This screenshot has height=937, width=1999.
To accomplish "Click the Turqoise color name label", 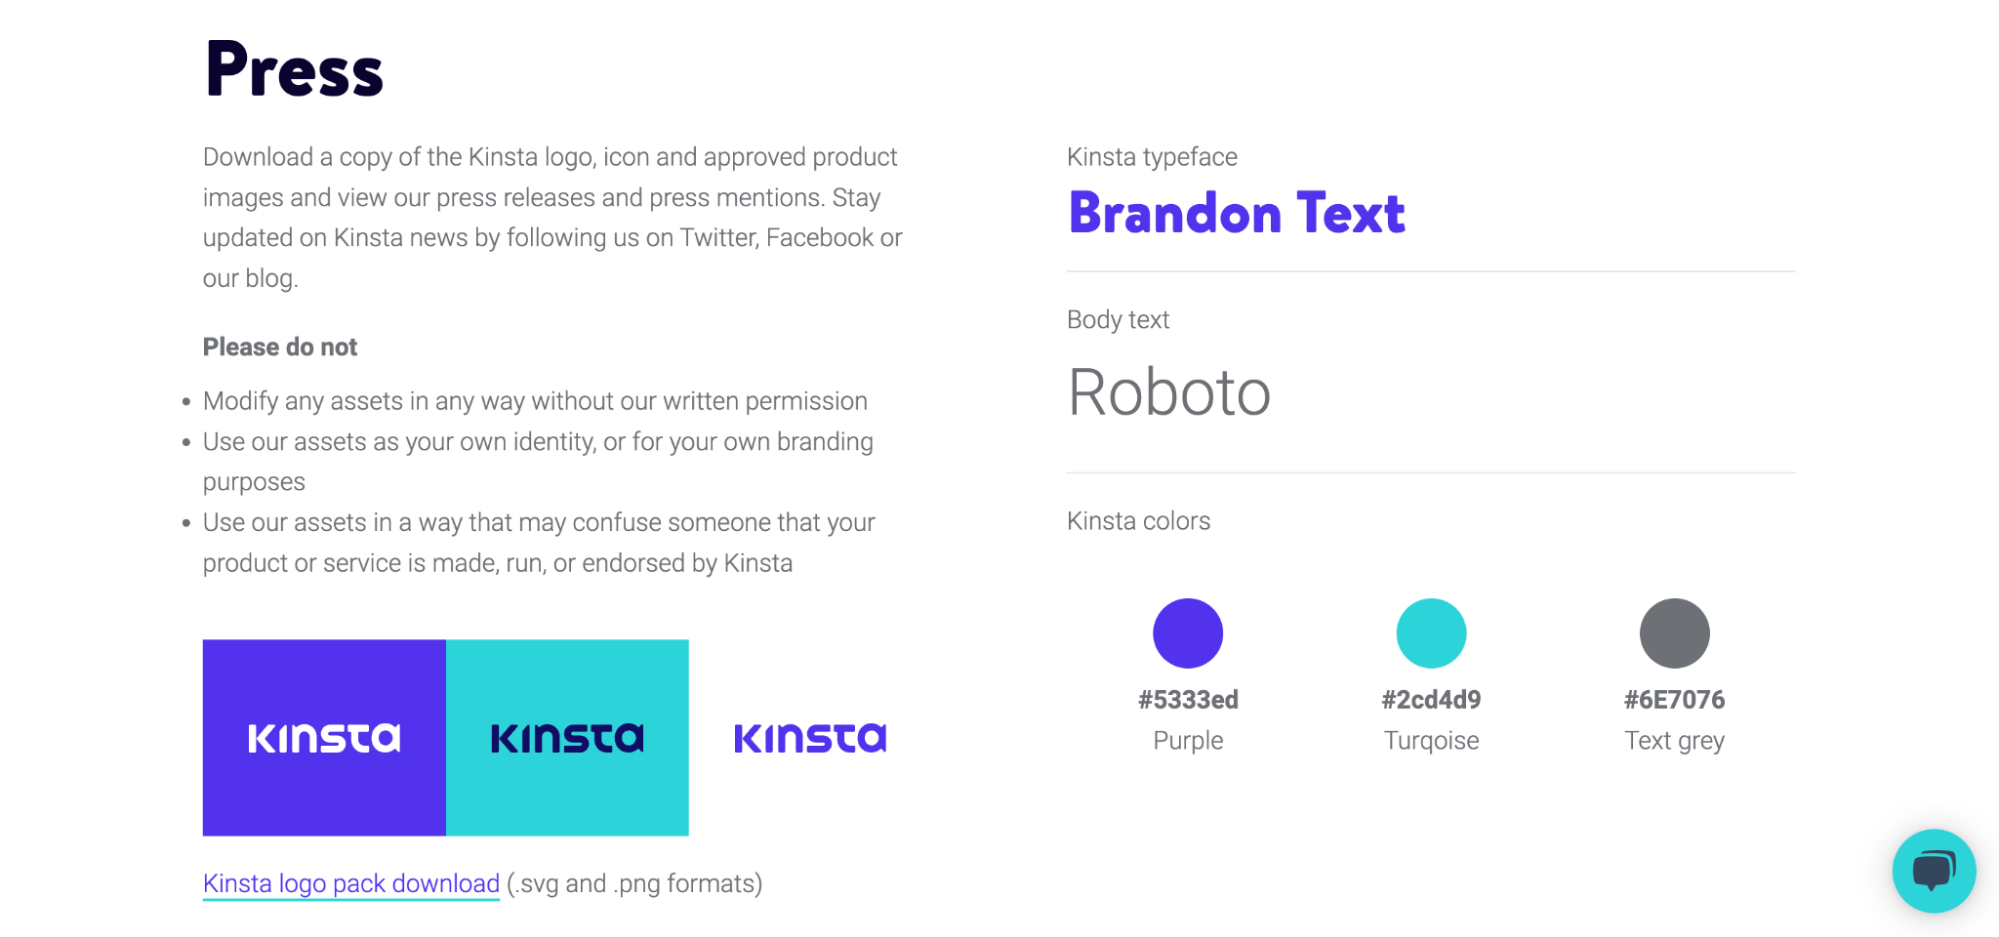I will 1431,740.
